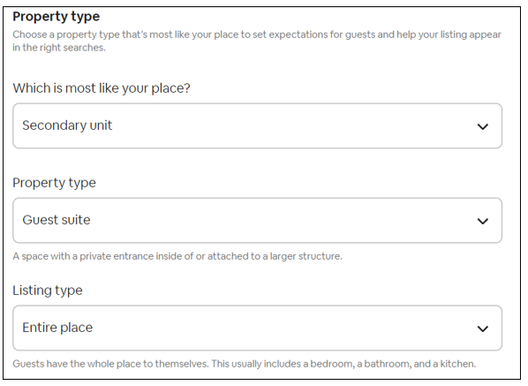Click the 'in the right searches.' text line
This screenshot has height=386, width=528.
tap(59, 47)
